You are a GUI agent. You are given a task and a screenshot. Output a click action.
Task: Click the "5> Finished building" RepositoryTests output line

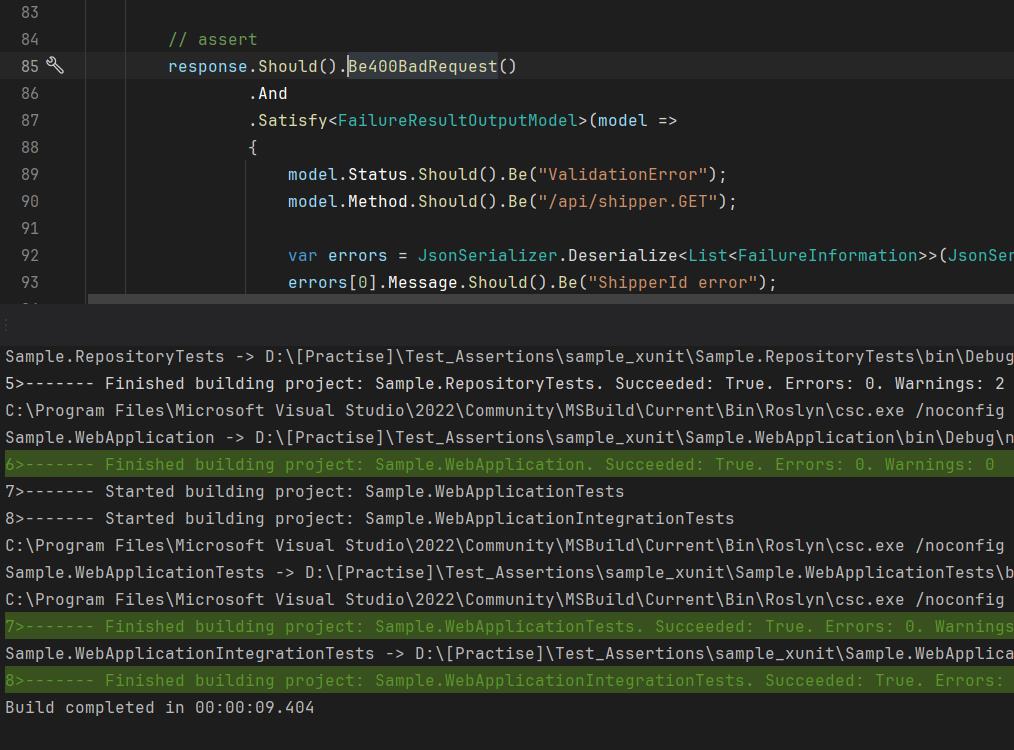click(x=500, y=383)
